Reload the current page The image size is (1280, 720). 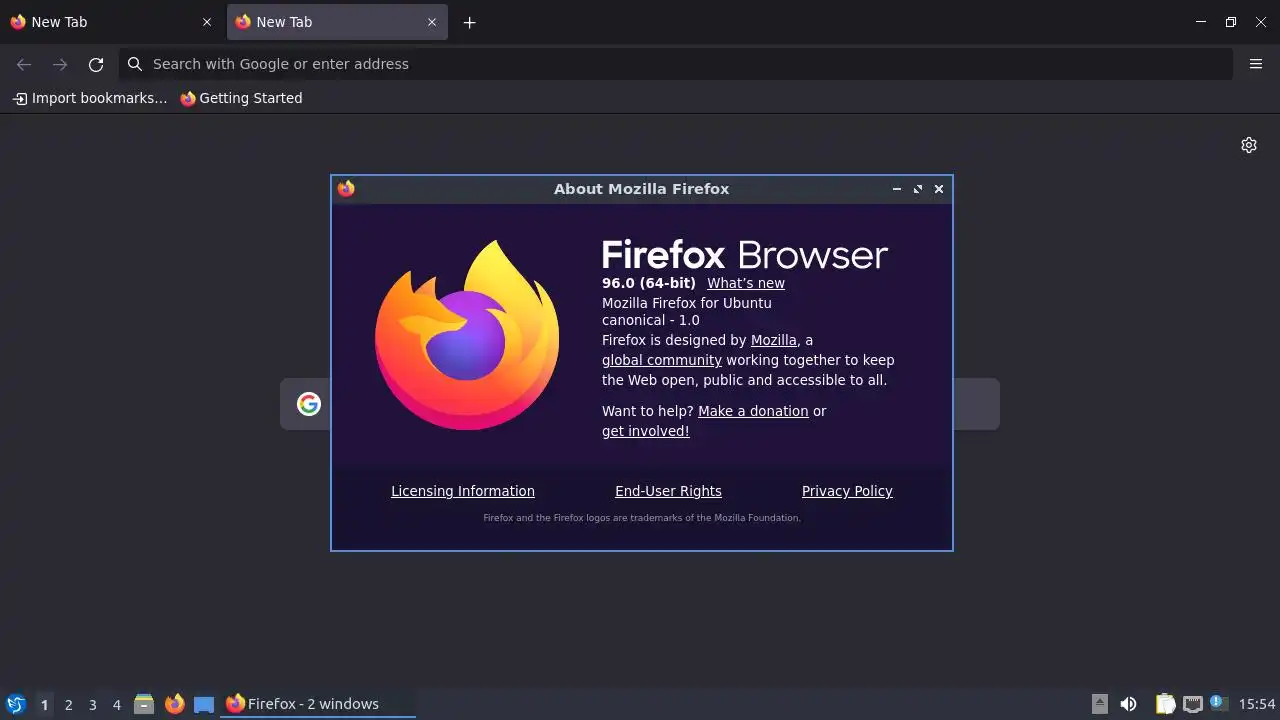point(96,64)
